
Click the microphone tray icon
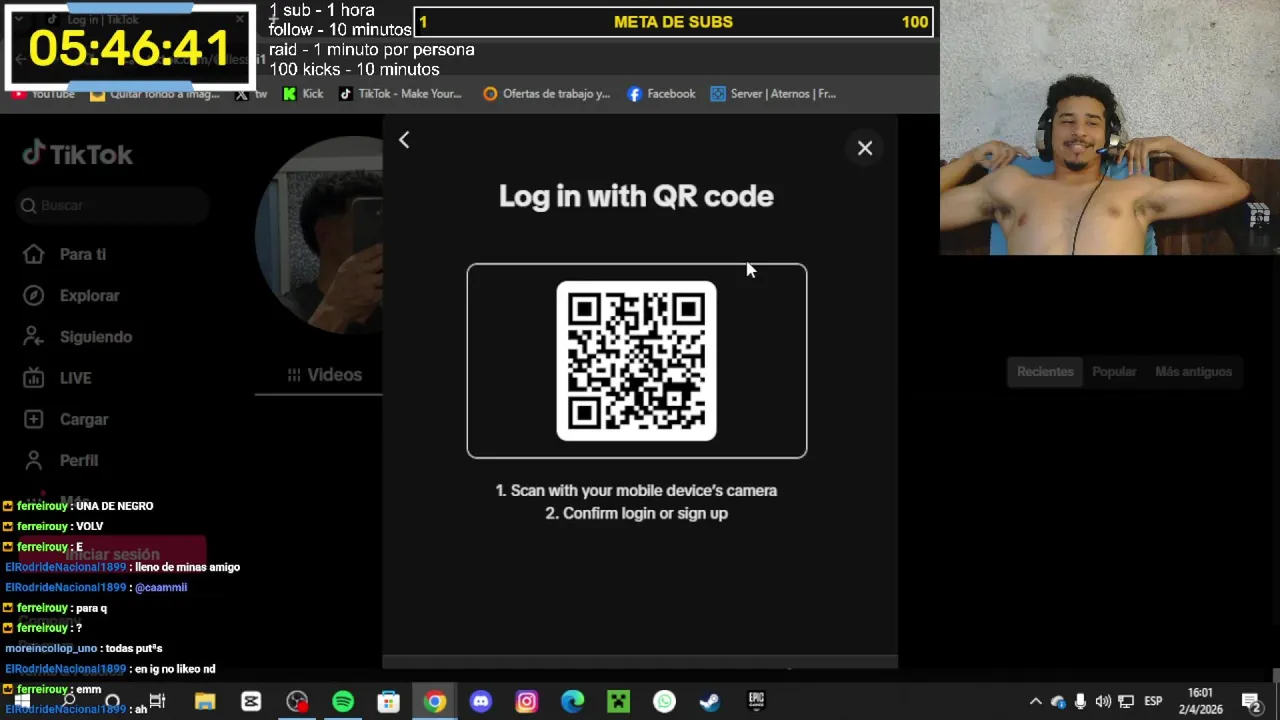[1080, 702]
